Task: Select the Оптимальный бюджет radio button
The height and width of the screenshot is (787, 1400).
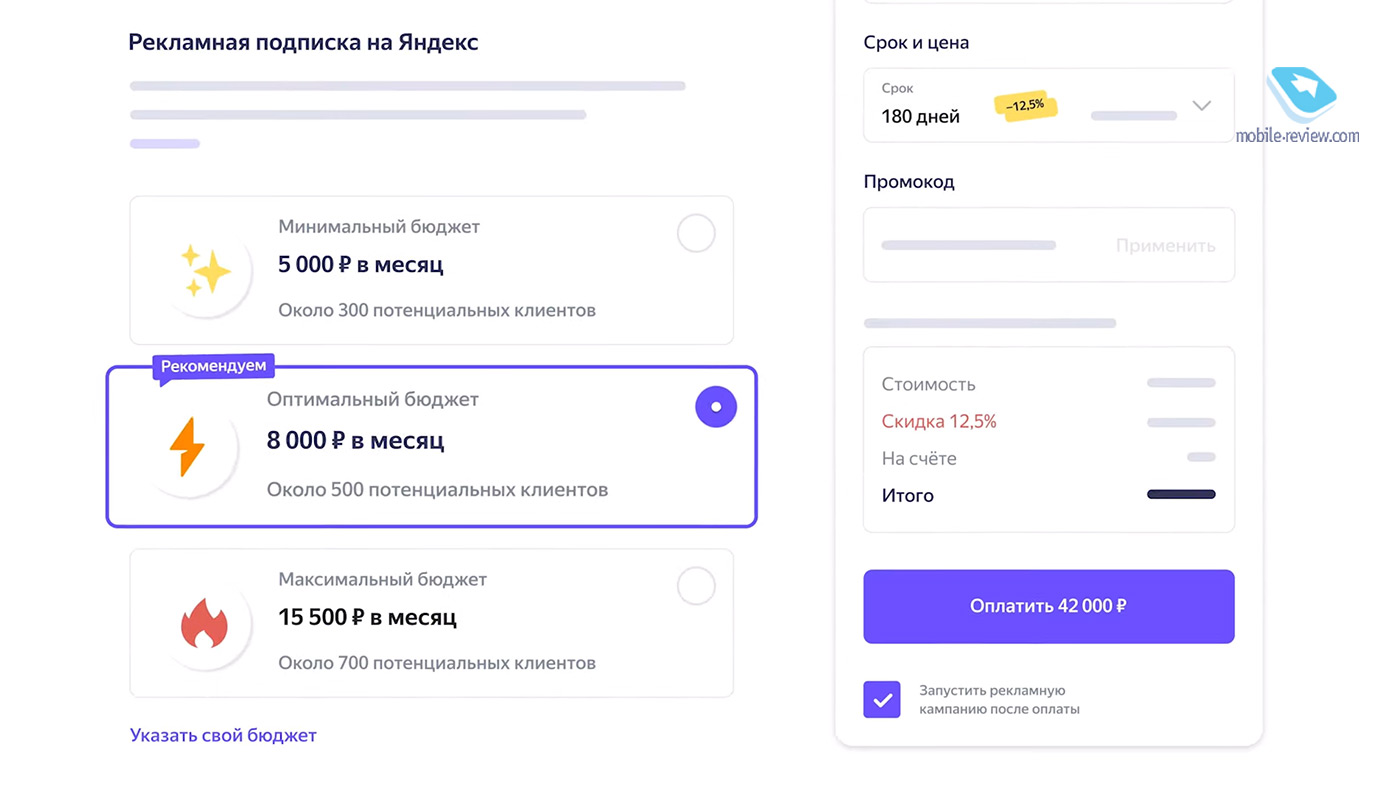Action: pos(716,407)
